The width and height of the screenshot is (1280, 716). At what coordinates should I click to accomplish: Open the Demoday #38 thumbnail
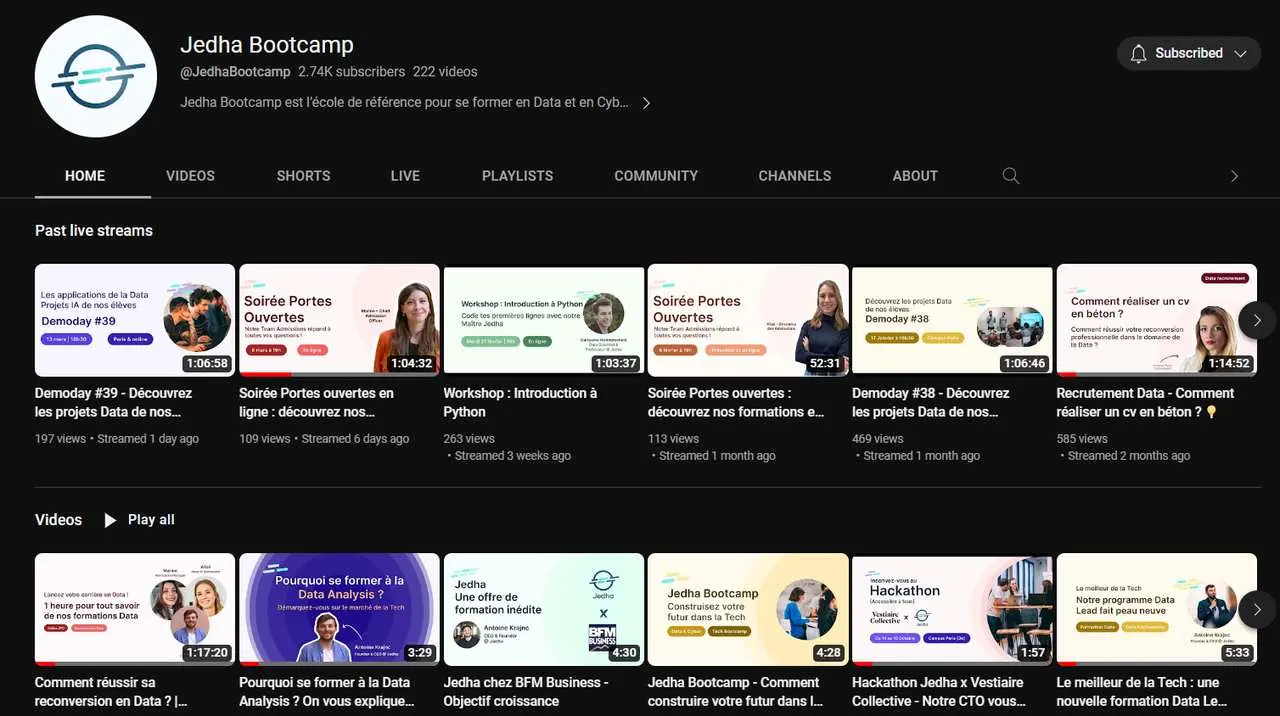[952, 320]
